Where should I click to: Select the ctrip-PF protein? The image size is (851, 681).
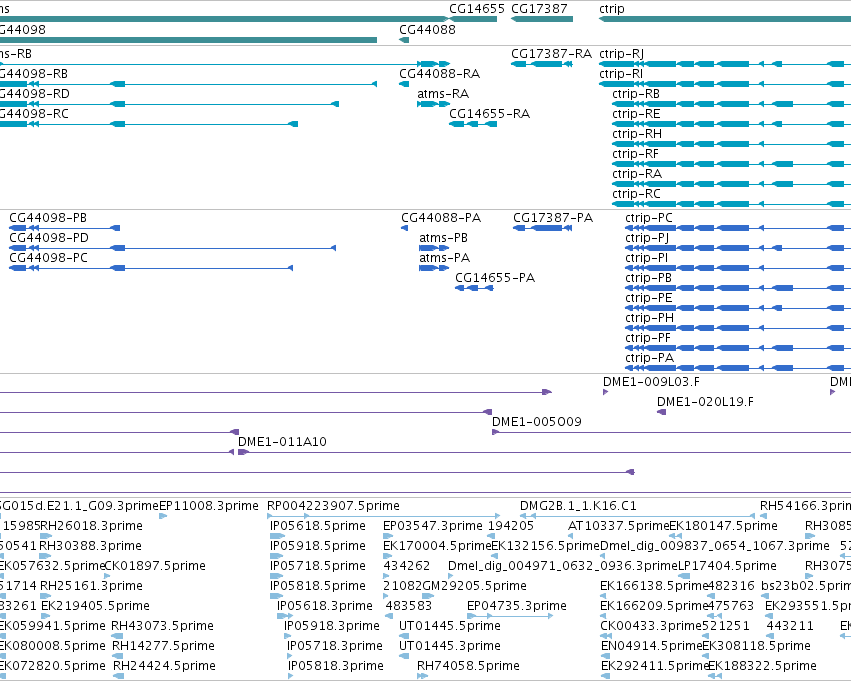738,348
